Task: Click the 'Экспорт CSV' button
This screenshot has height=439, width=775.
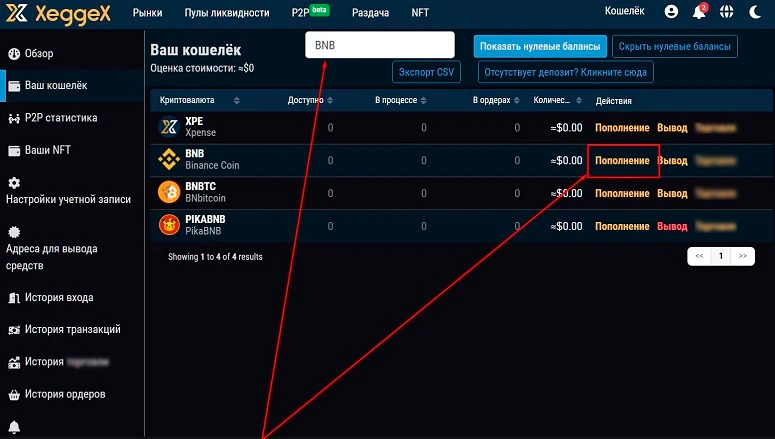Action: (x=426, y=72)
